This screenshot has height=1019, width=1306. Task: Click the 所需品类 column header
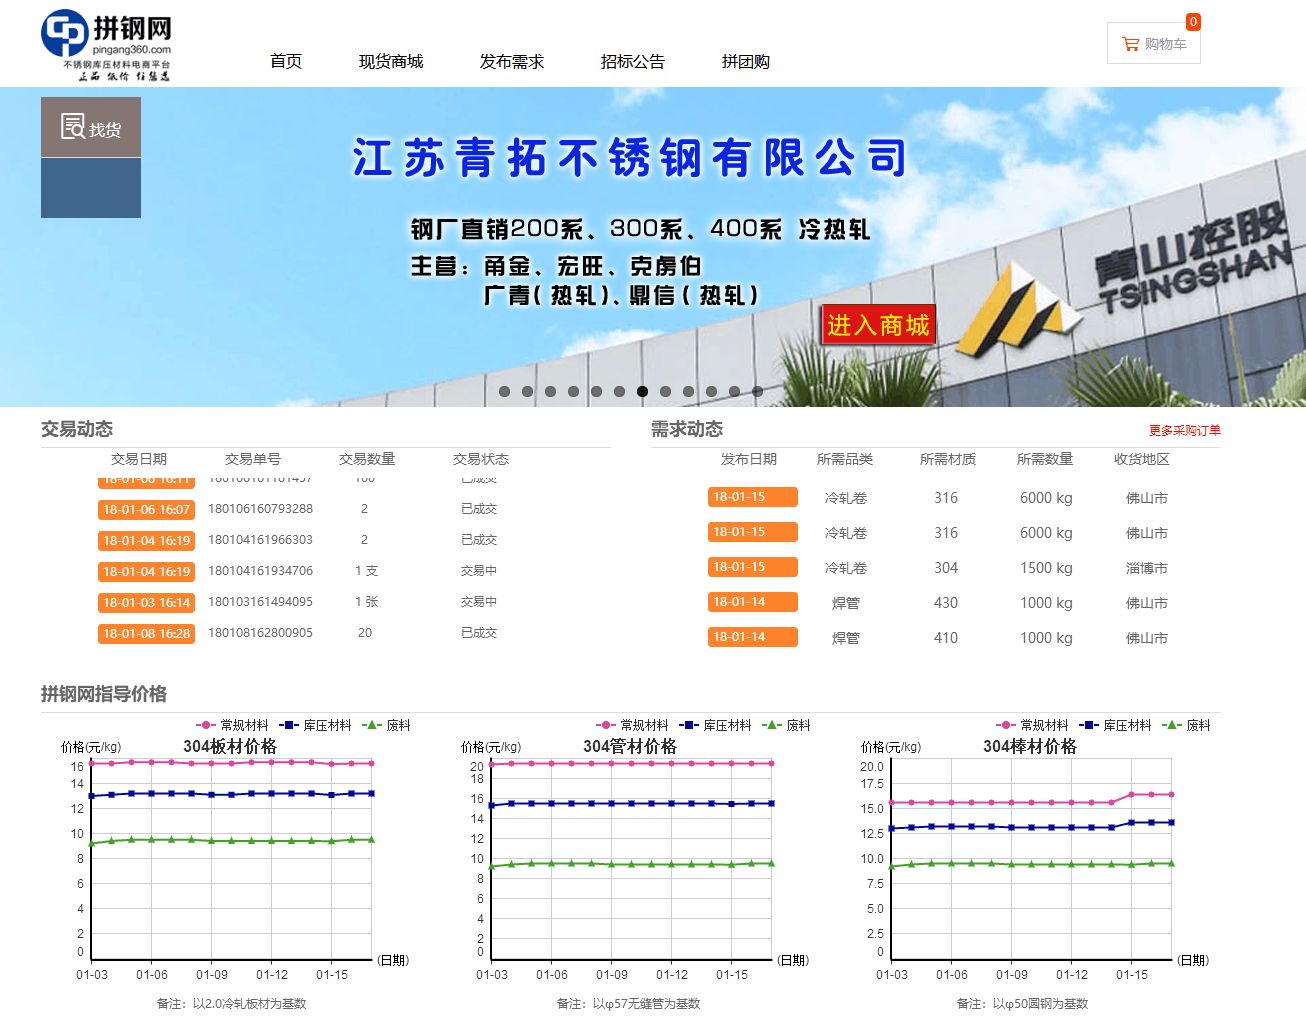pos(845,459)
